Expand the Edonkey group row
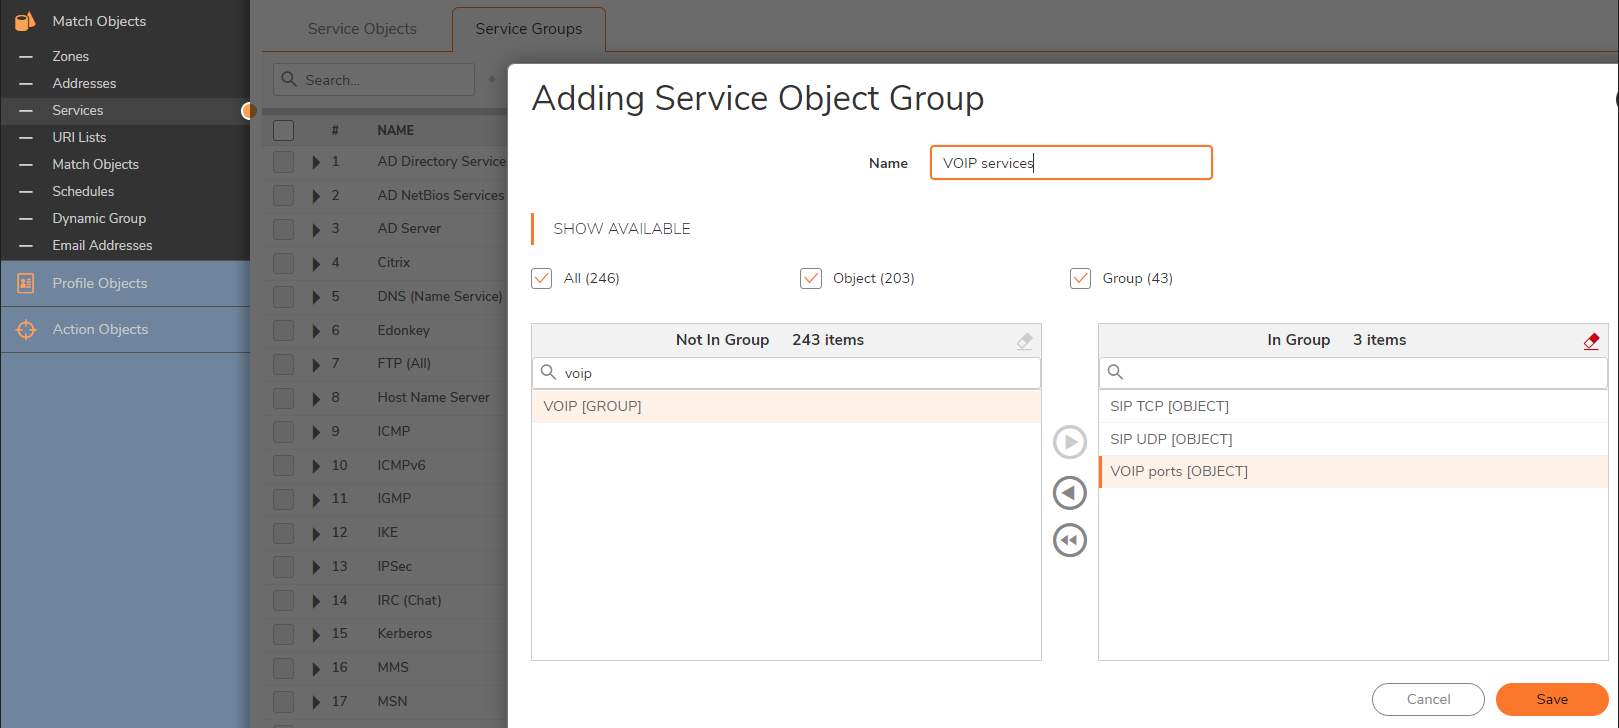The image size is (1619, 728). click(316, 331)
